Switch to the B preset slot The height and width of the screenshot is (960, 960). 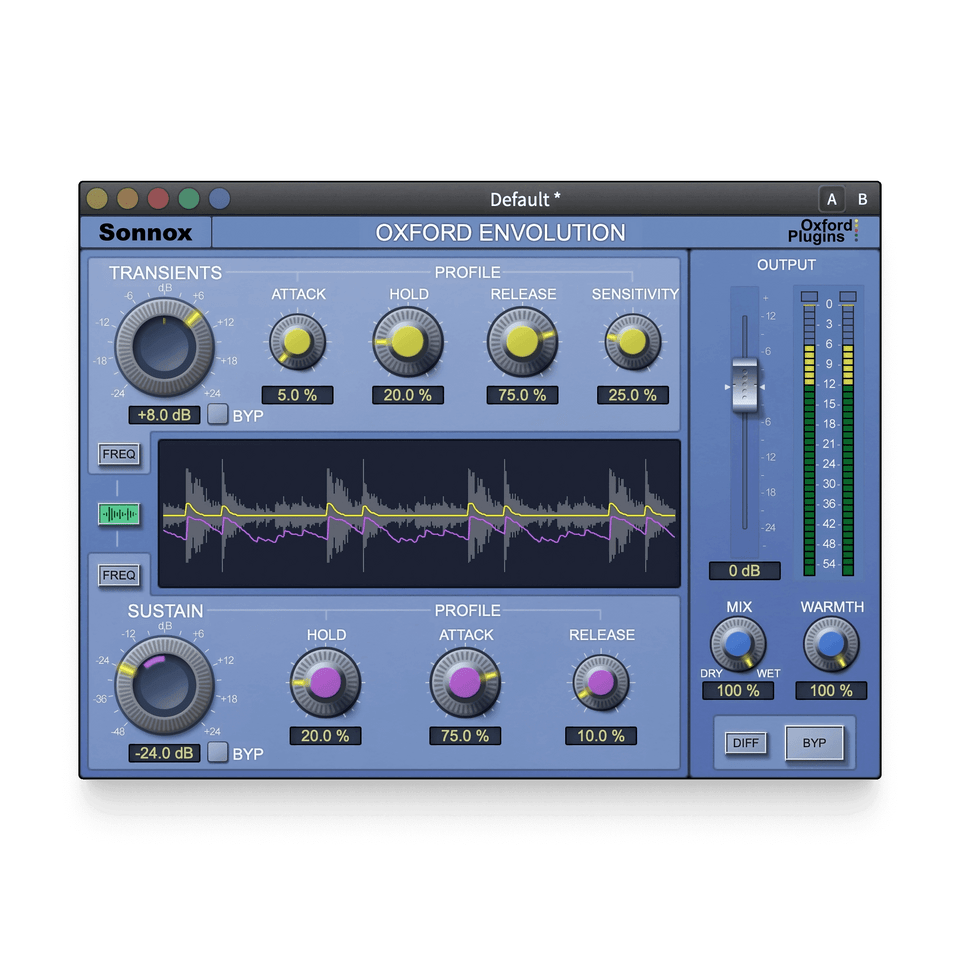(x=862, y=198)
